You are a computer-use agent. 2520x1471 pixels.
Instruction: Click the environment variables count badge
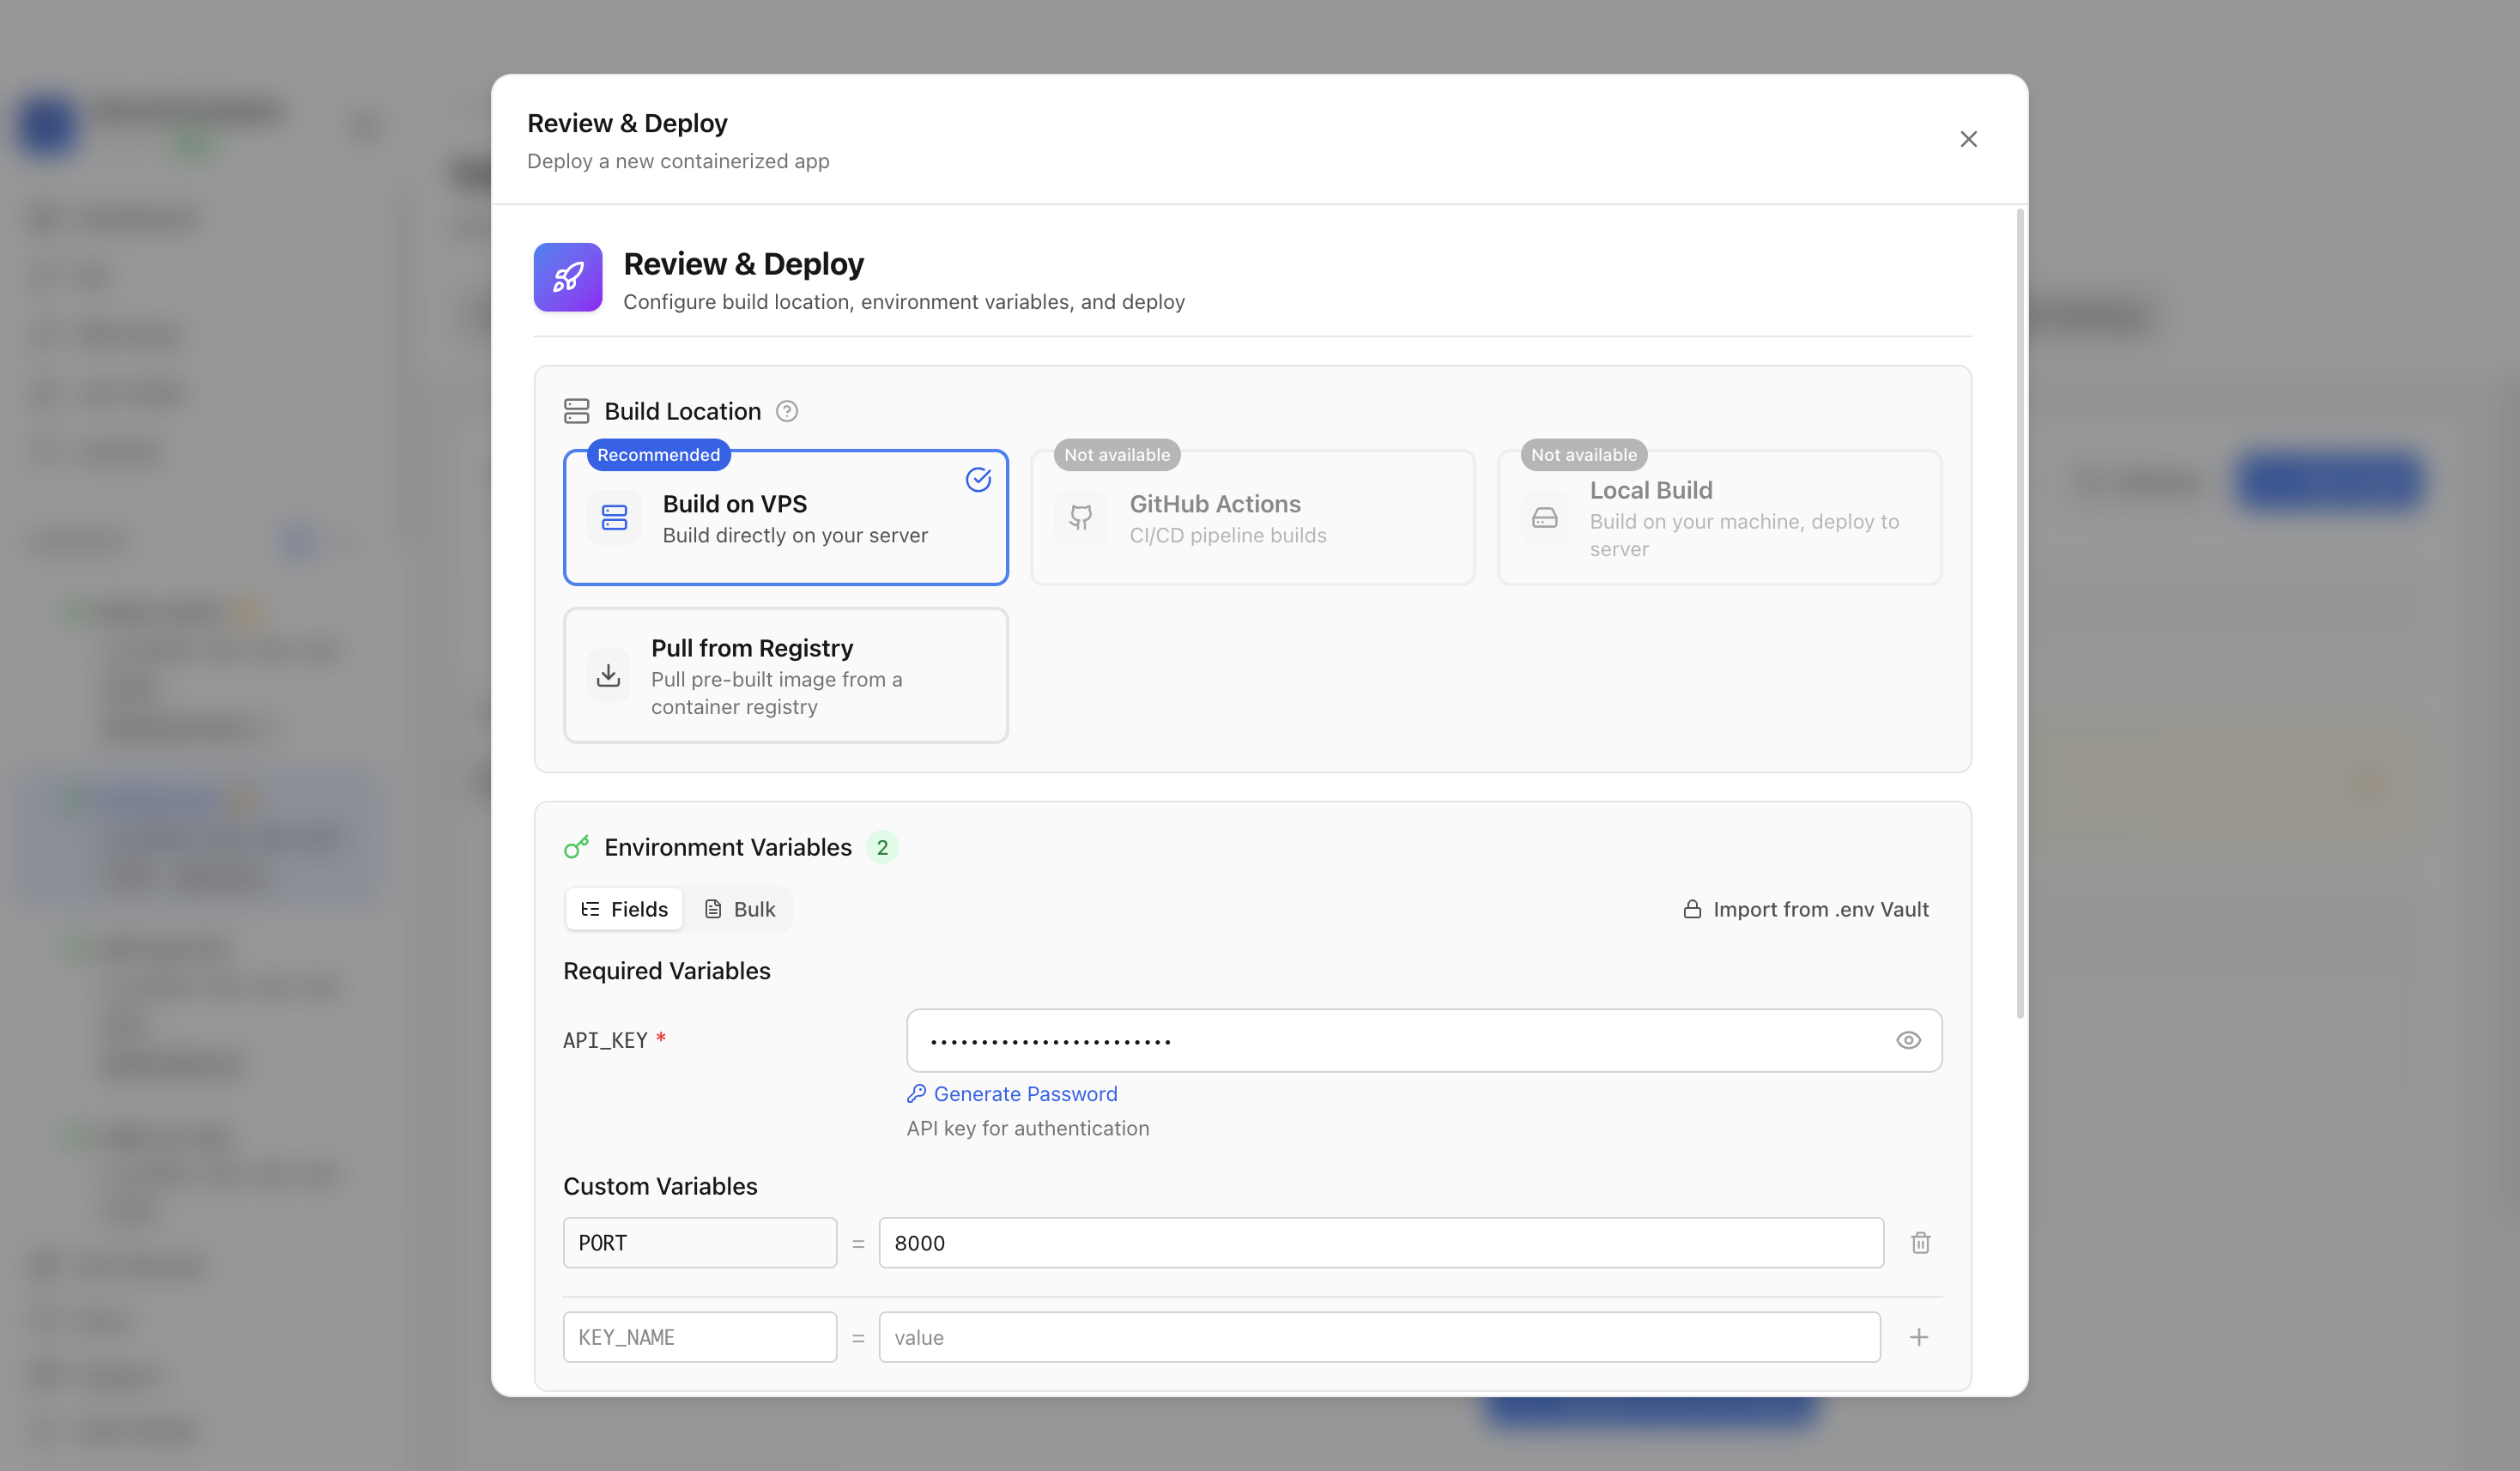coord(882,847)
